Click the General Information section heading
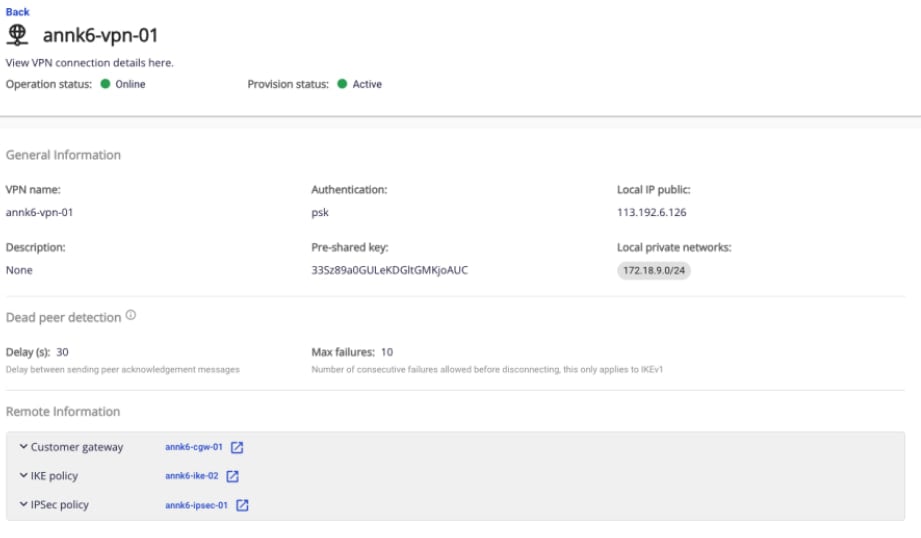921x538 pixels. (x=63, y=155)
